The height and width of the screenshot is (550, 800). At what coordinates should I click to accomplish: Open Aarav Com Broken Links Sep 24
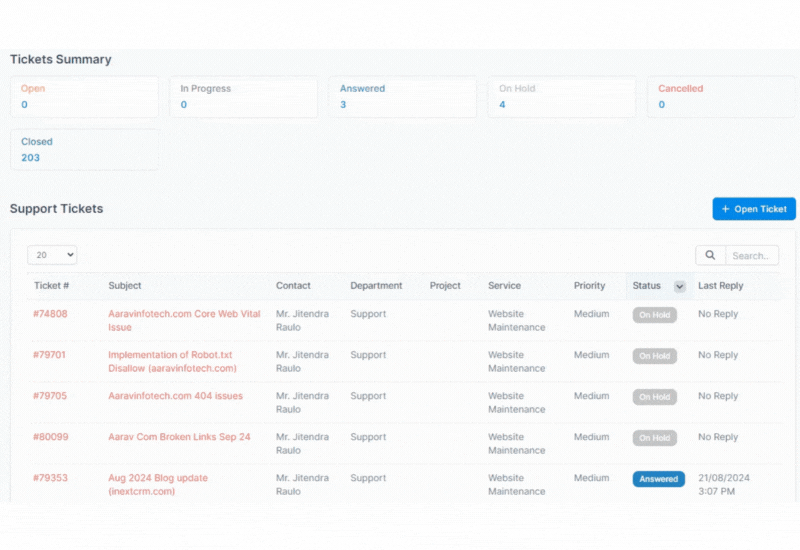179,437
